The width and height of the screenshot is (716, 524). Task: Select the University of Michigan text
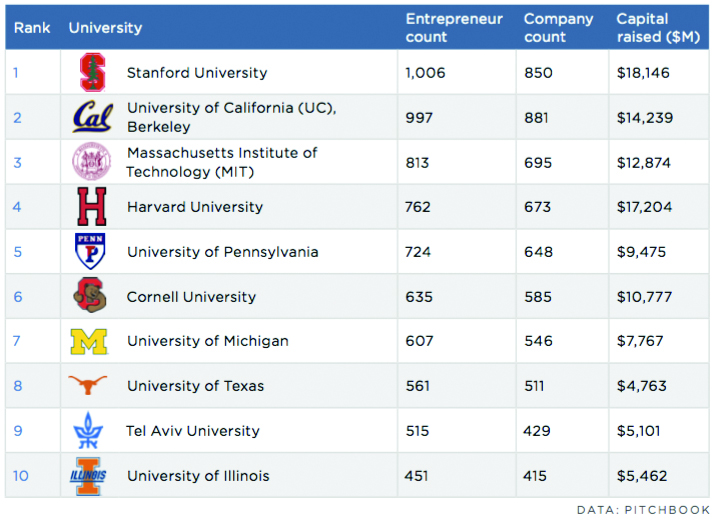coord(208,341)
